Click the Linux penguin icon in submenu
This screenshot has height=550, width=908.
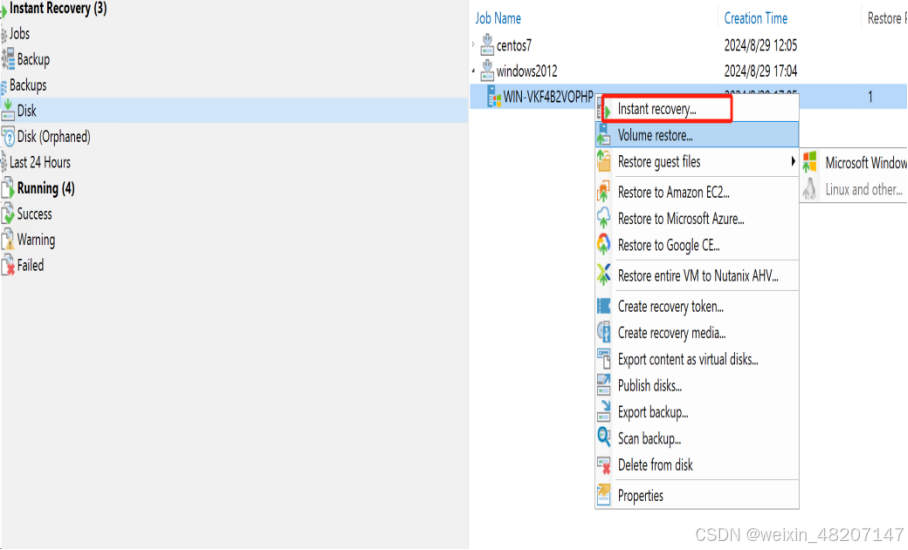(810, 189)
